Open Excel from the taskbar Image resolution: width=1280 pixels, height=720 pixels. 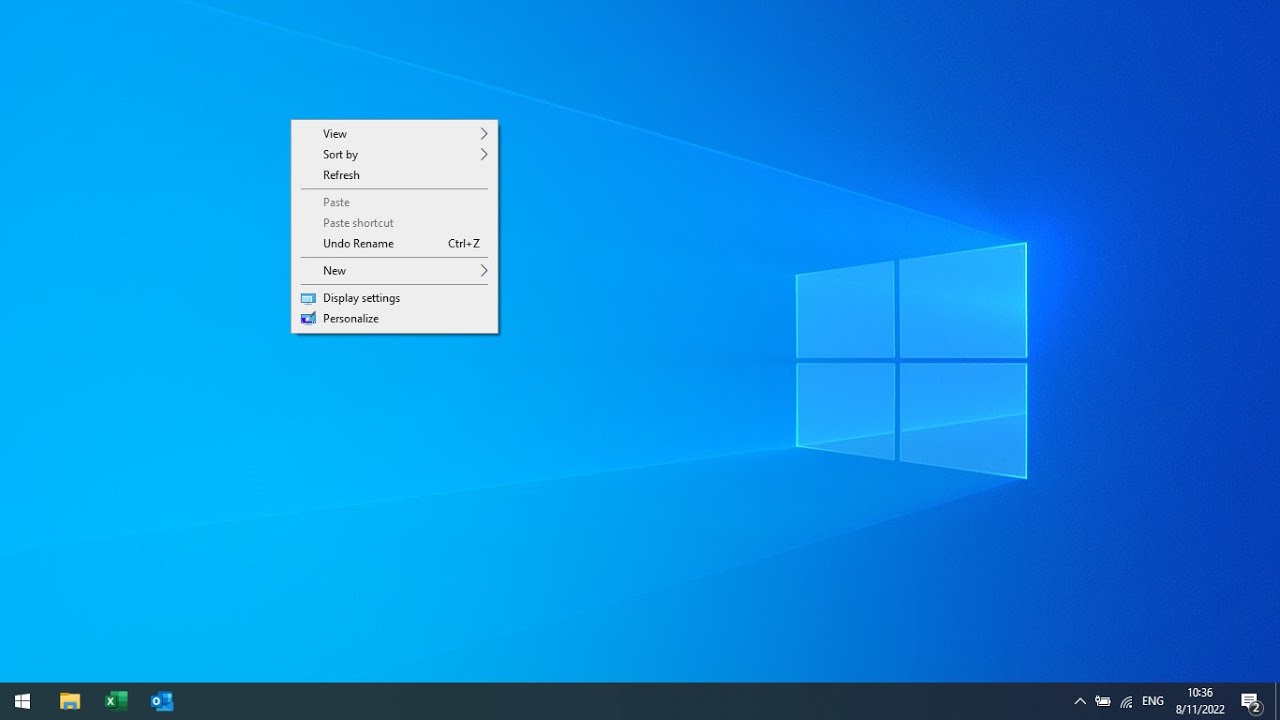116,701
